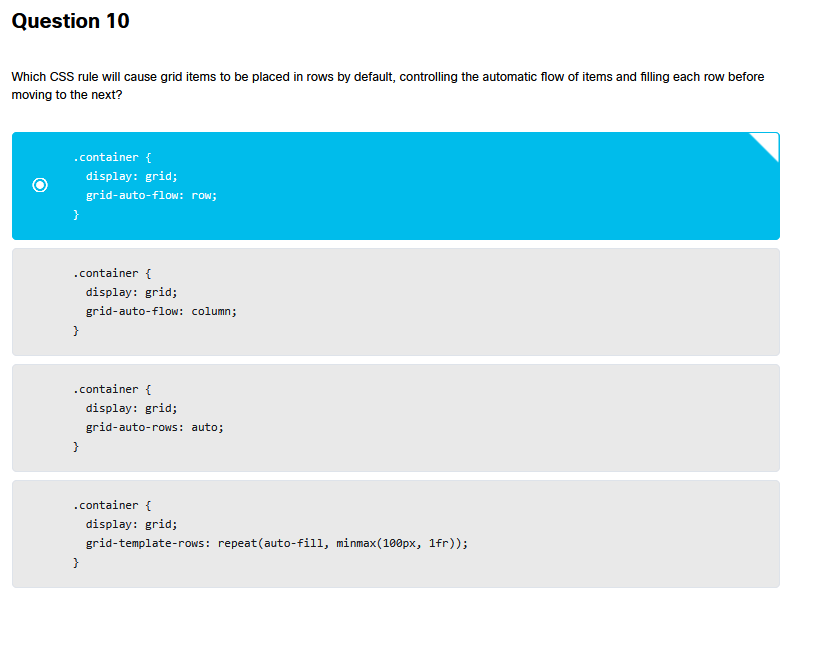Click the Question 10 heading
The image size is (822, 669).
click(70, 21)
